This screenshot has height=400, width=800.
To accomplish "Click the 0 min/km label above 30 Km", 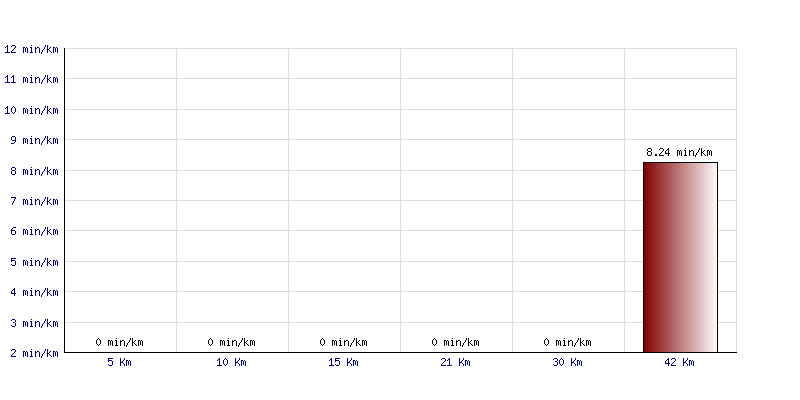I will tap(567, 342).
